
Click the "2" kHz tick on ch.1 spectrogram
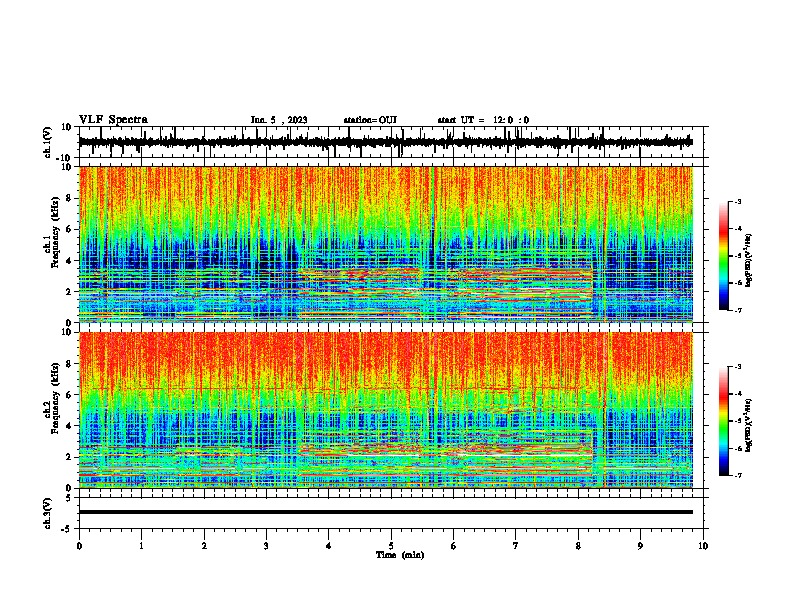pos(70,292)
